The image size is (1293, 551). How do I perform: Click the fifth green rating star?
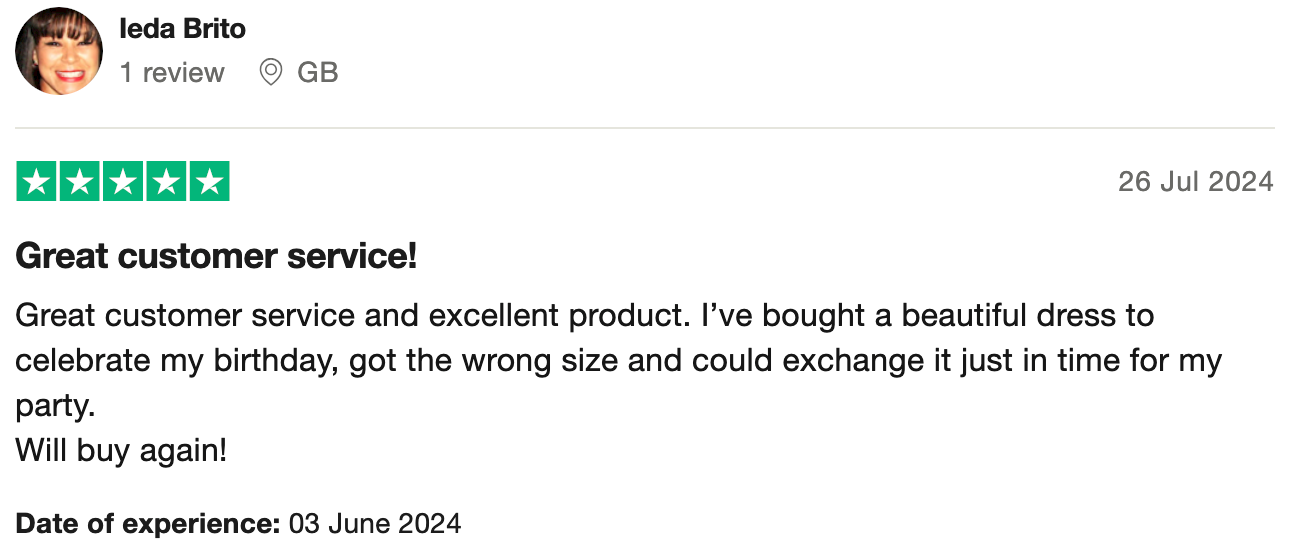pos(209,182)
